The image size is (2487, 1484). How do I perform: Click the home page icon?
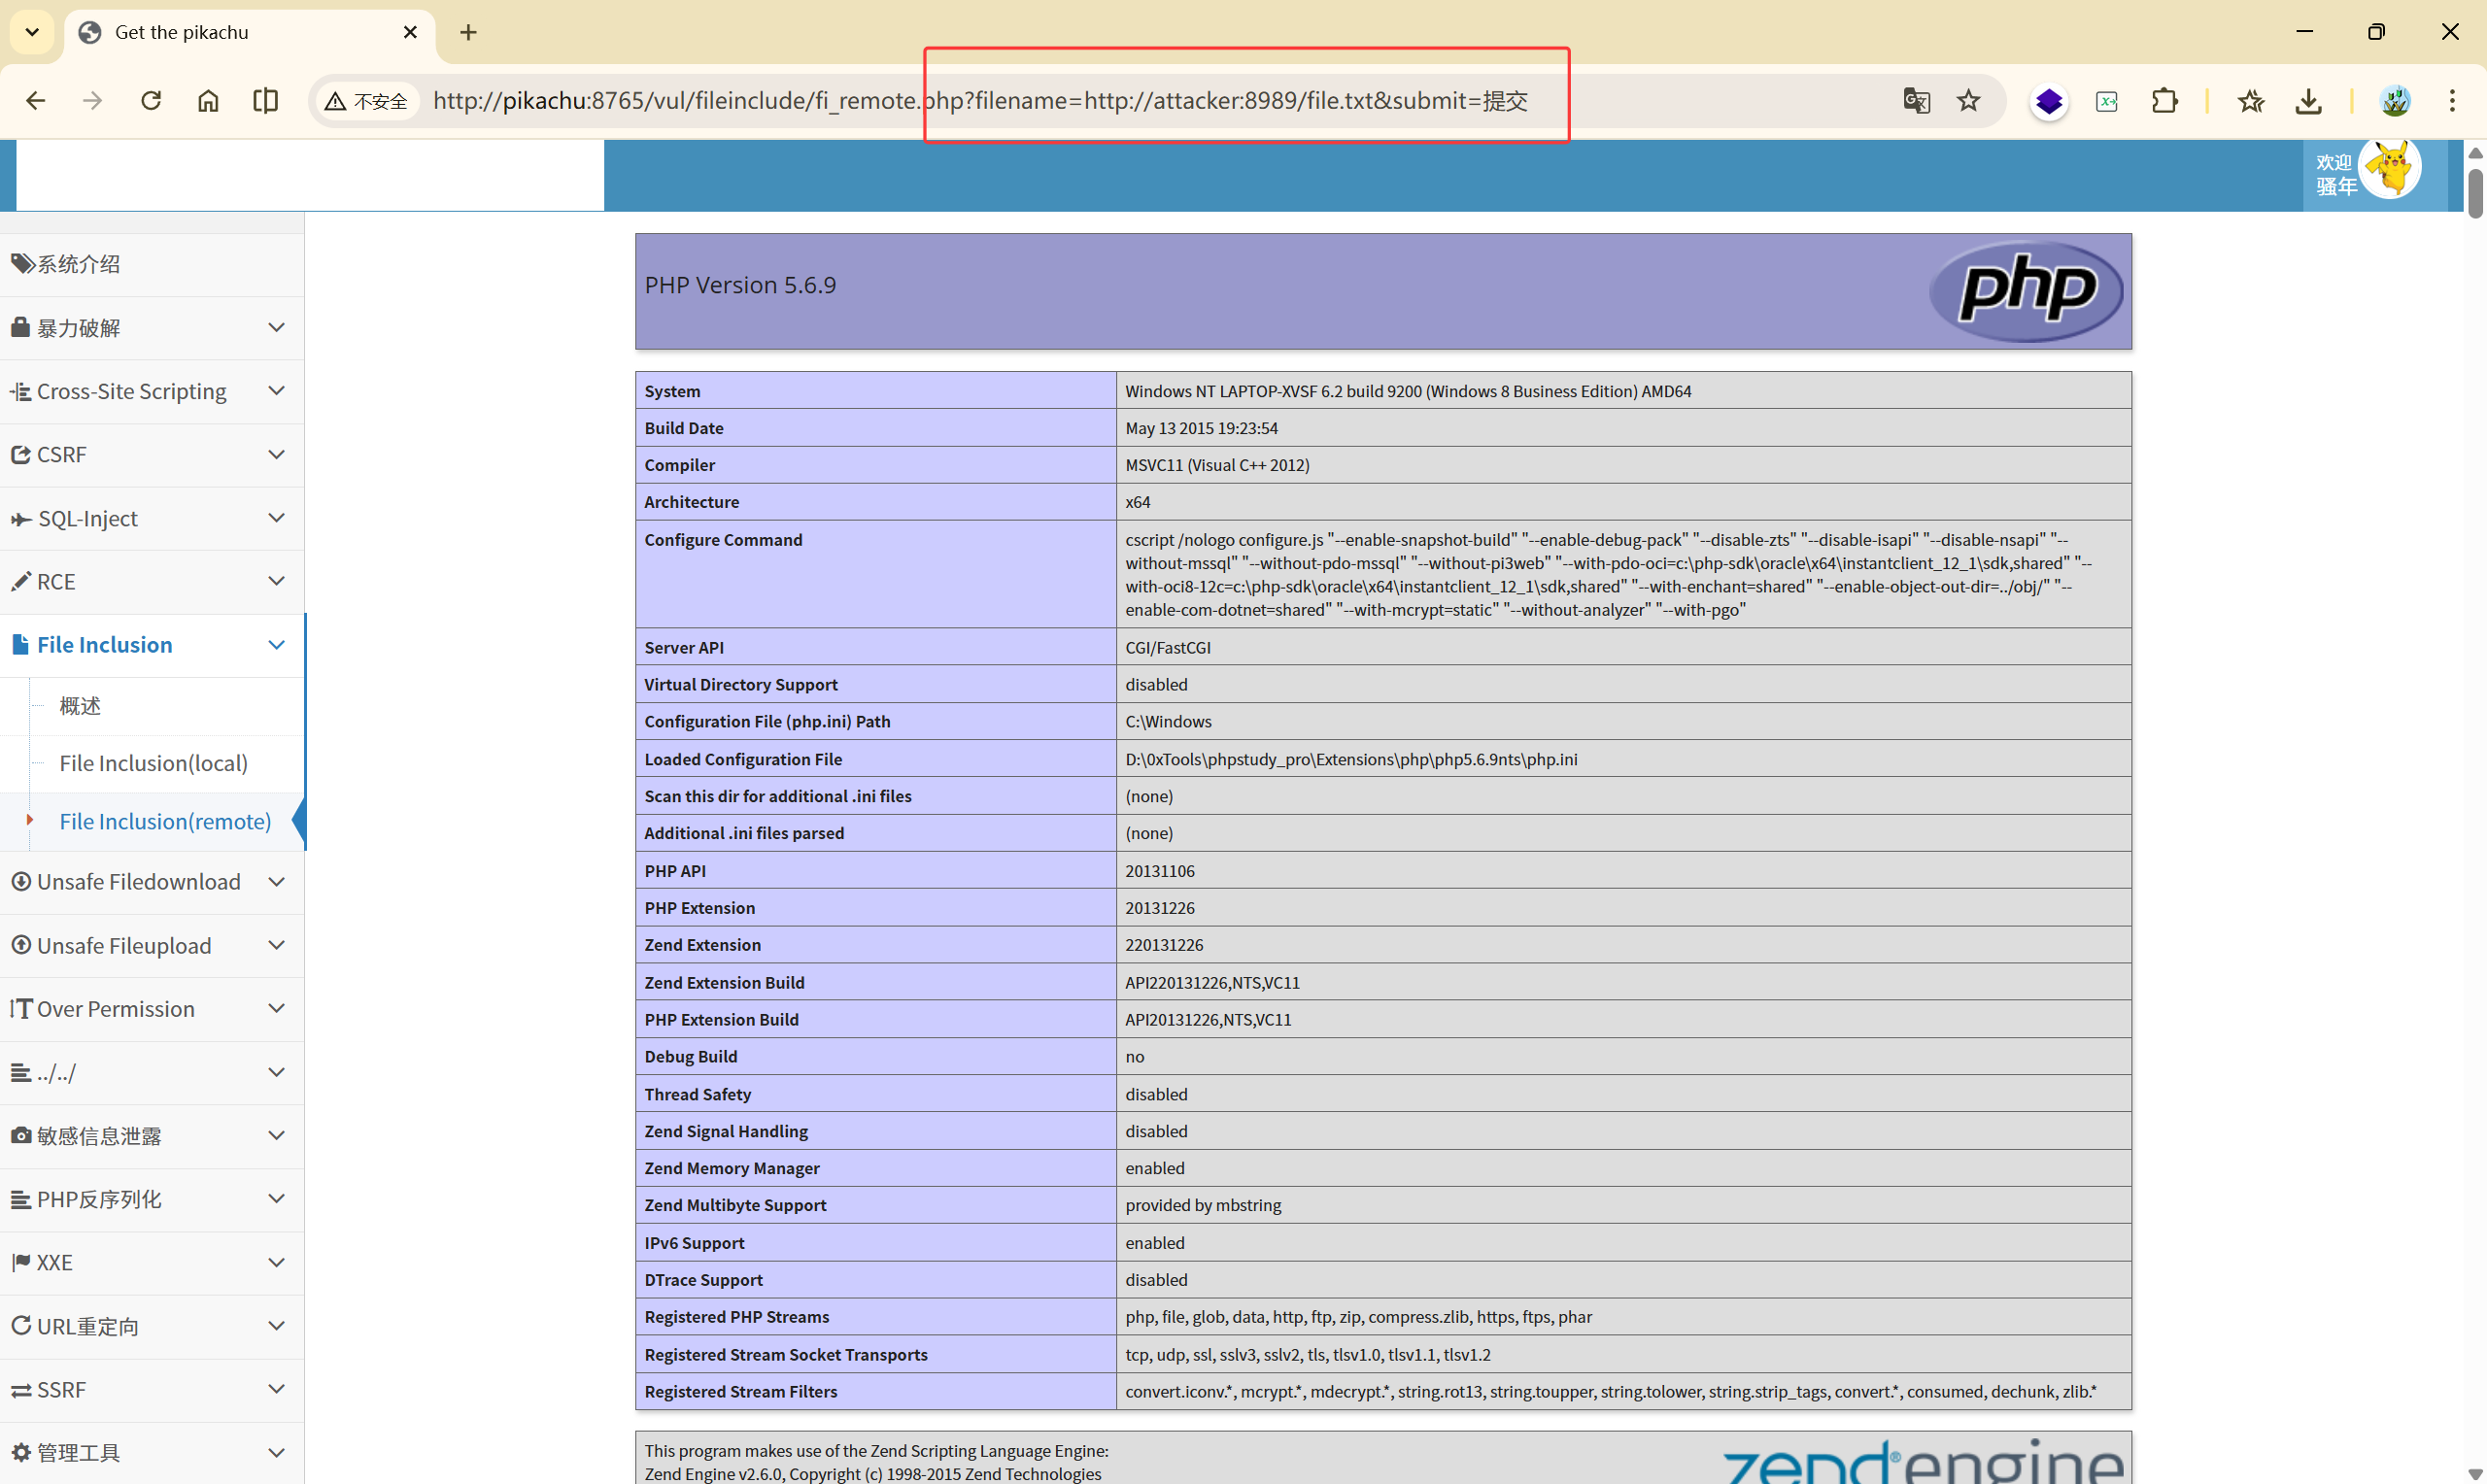[208, 101]
